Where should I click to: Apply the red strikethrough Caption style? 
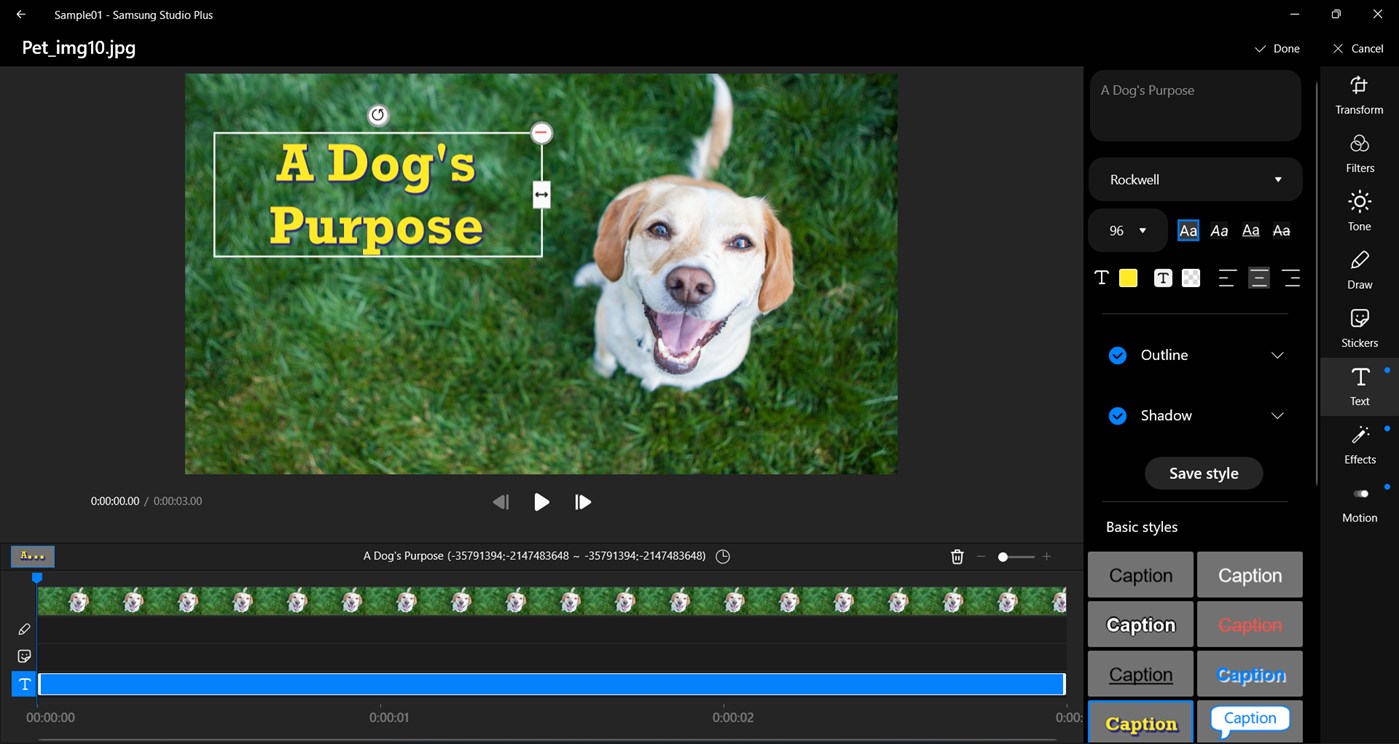point(1250,625)
